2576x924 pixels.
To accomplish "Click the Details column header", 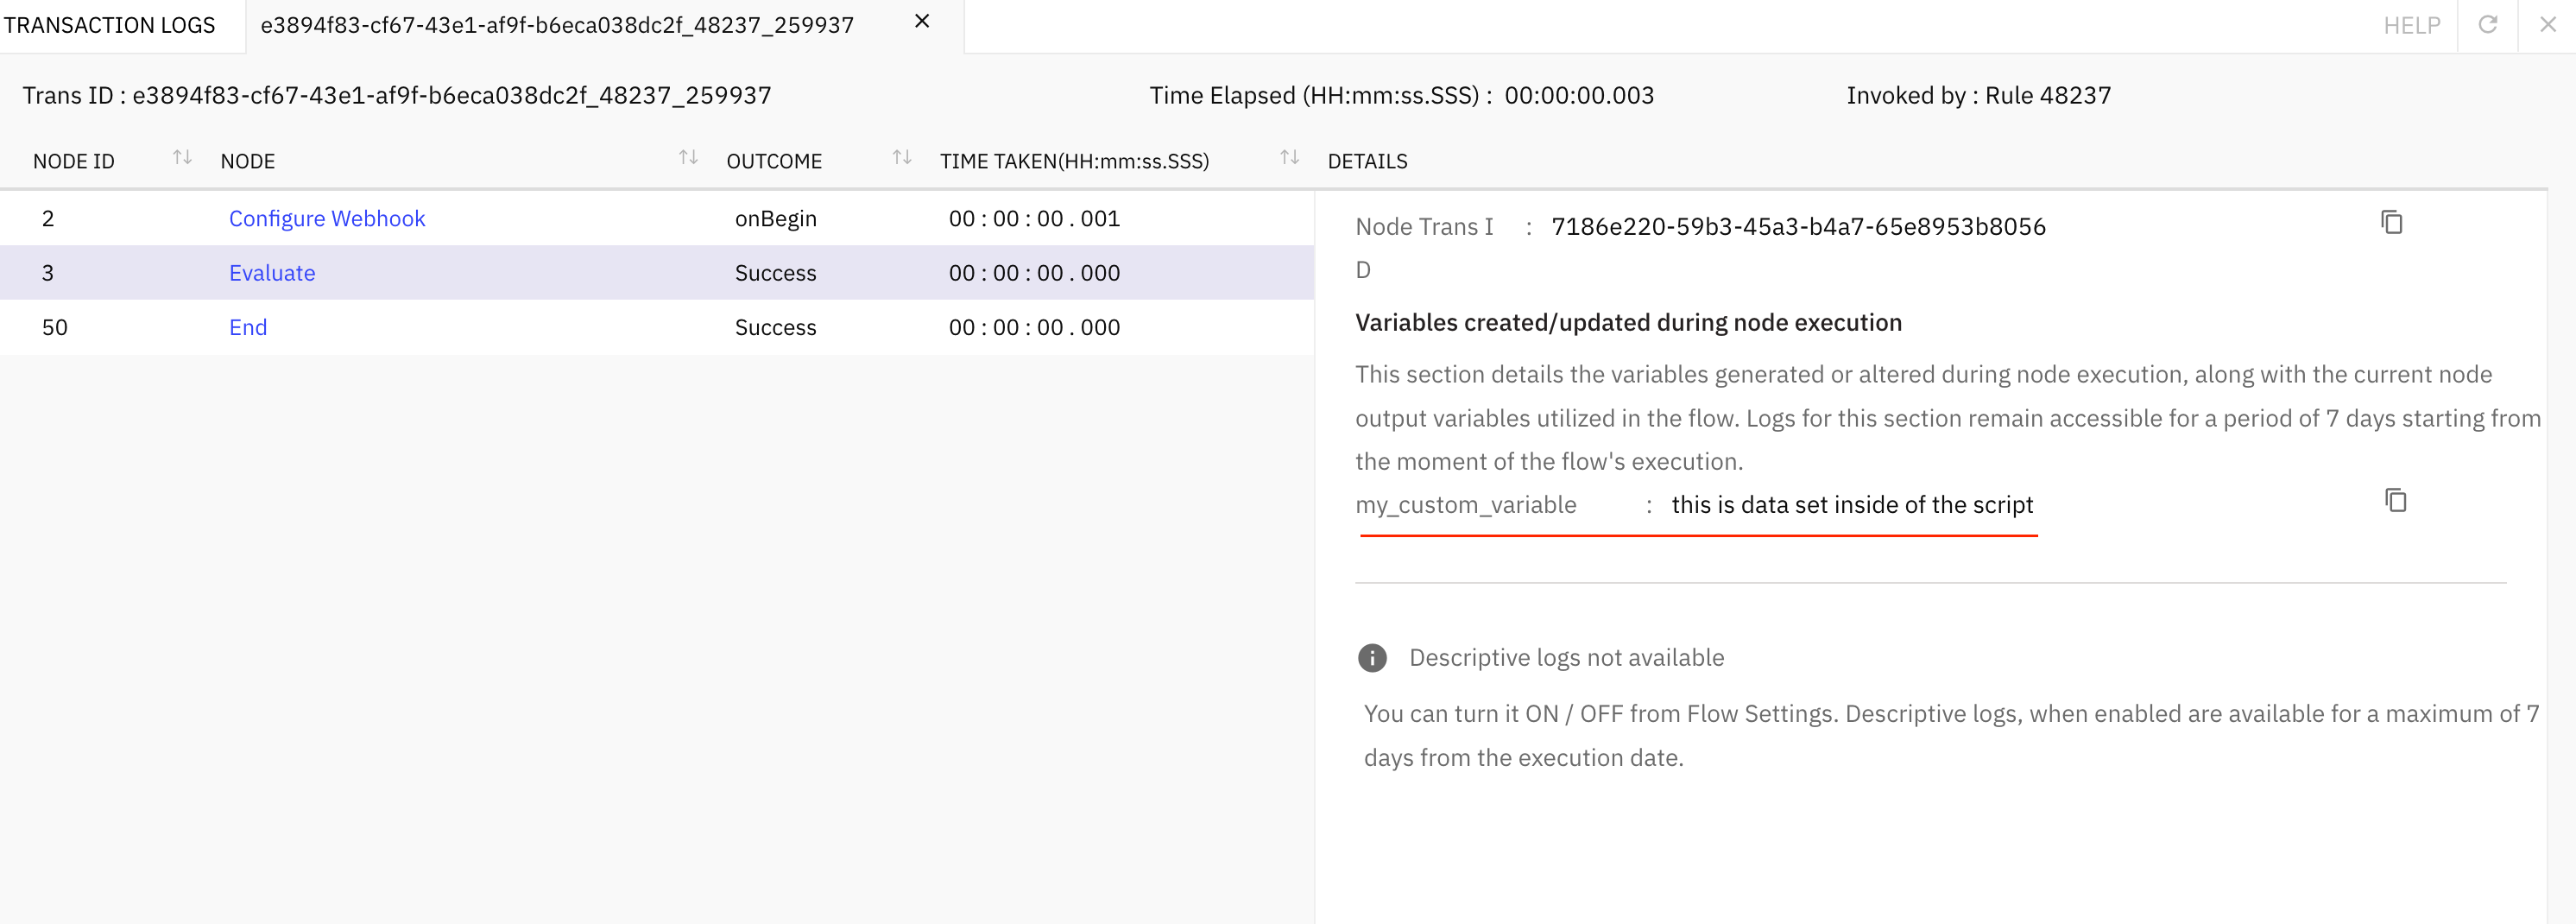I will pyautogui.click(x=1367, y=162).
